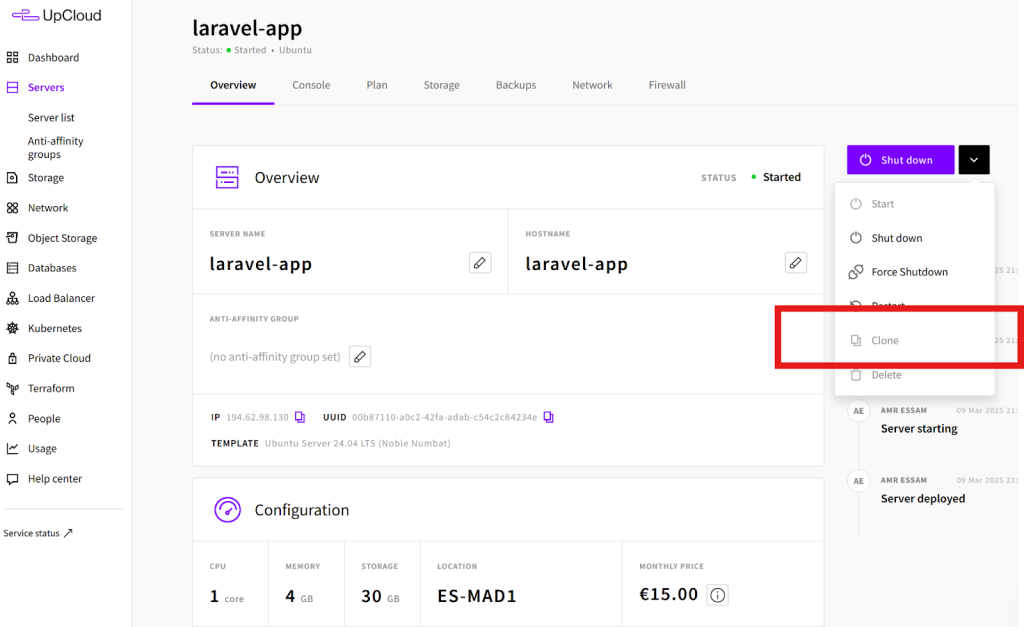Show monthly price info tooltip

[x=717, y=595]
